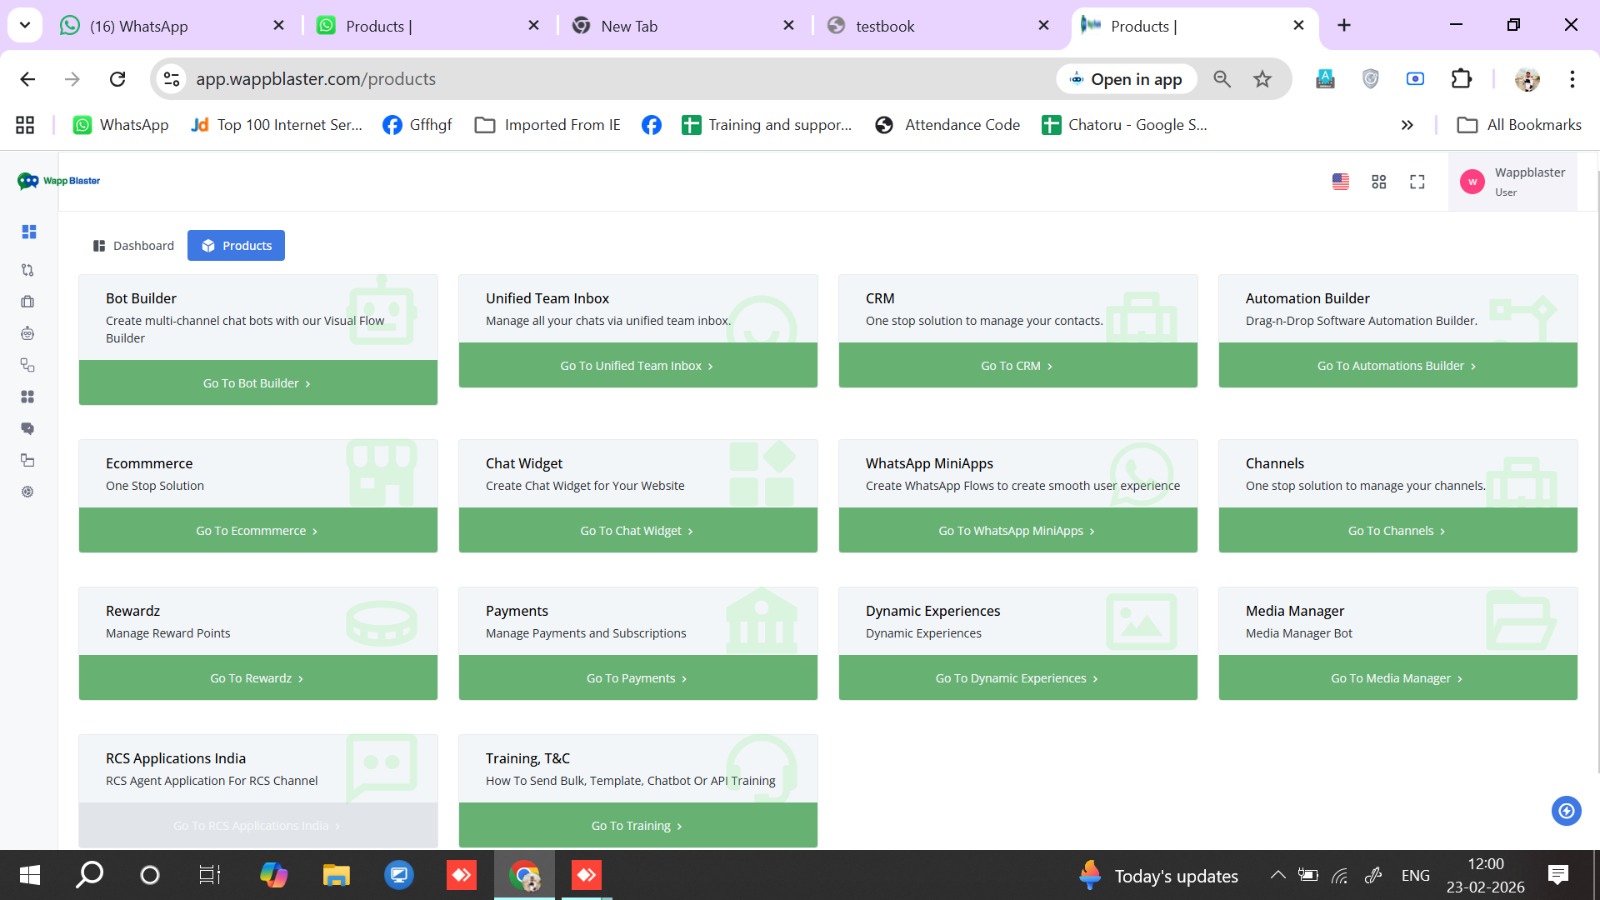Reload the current page

pyautogui.click(x=118, y=79)
